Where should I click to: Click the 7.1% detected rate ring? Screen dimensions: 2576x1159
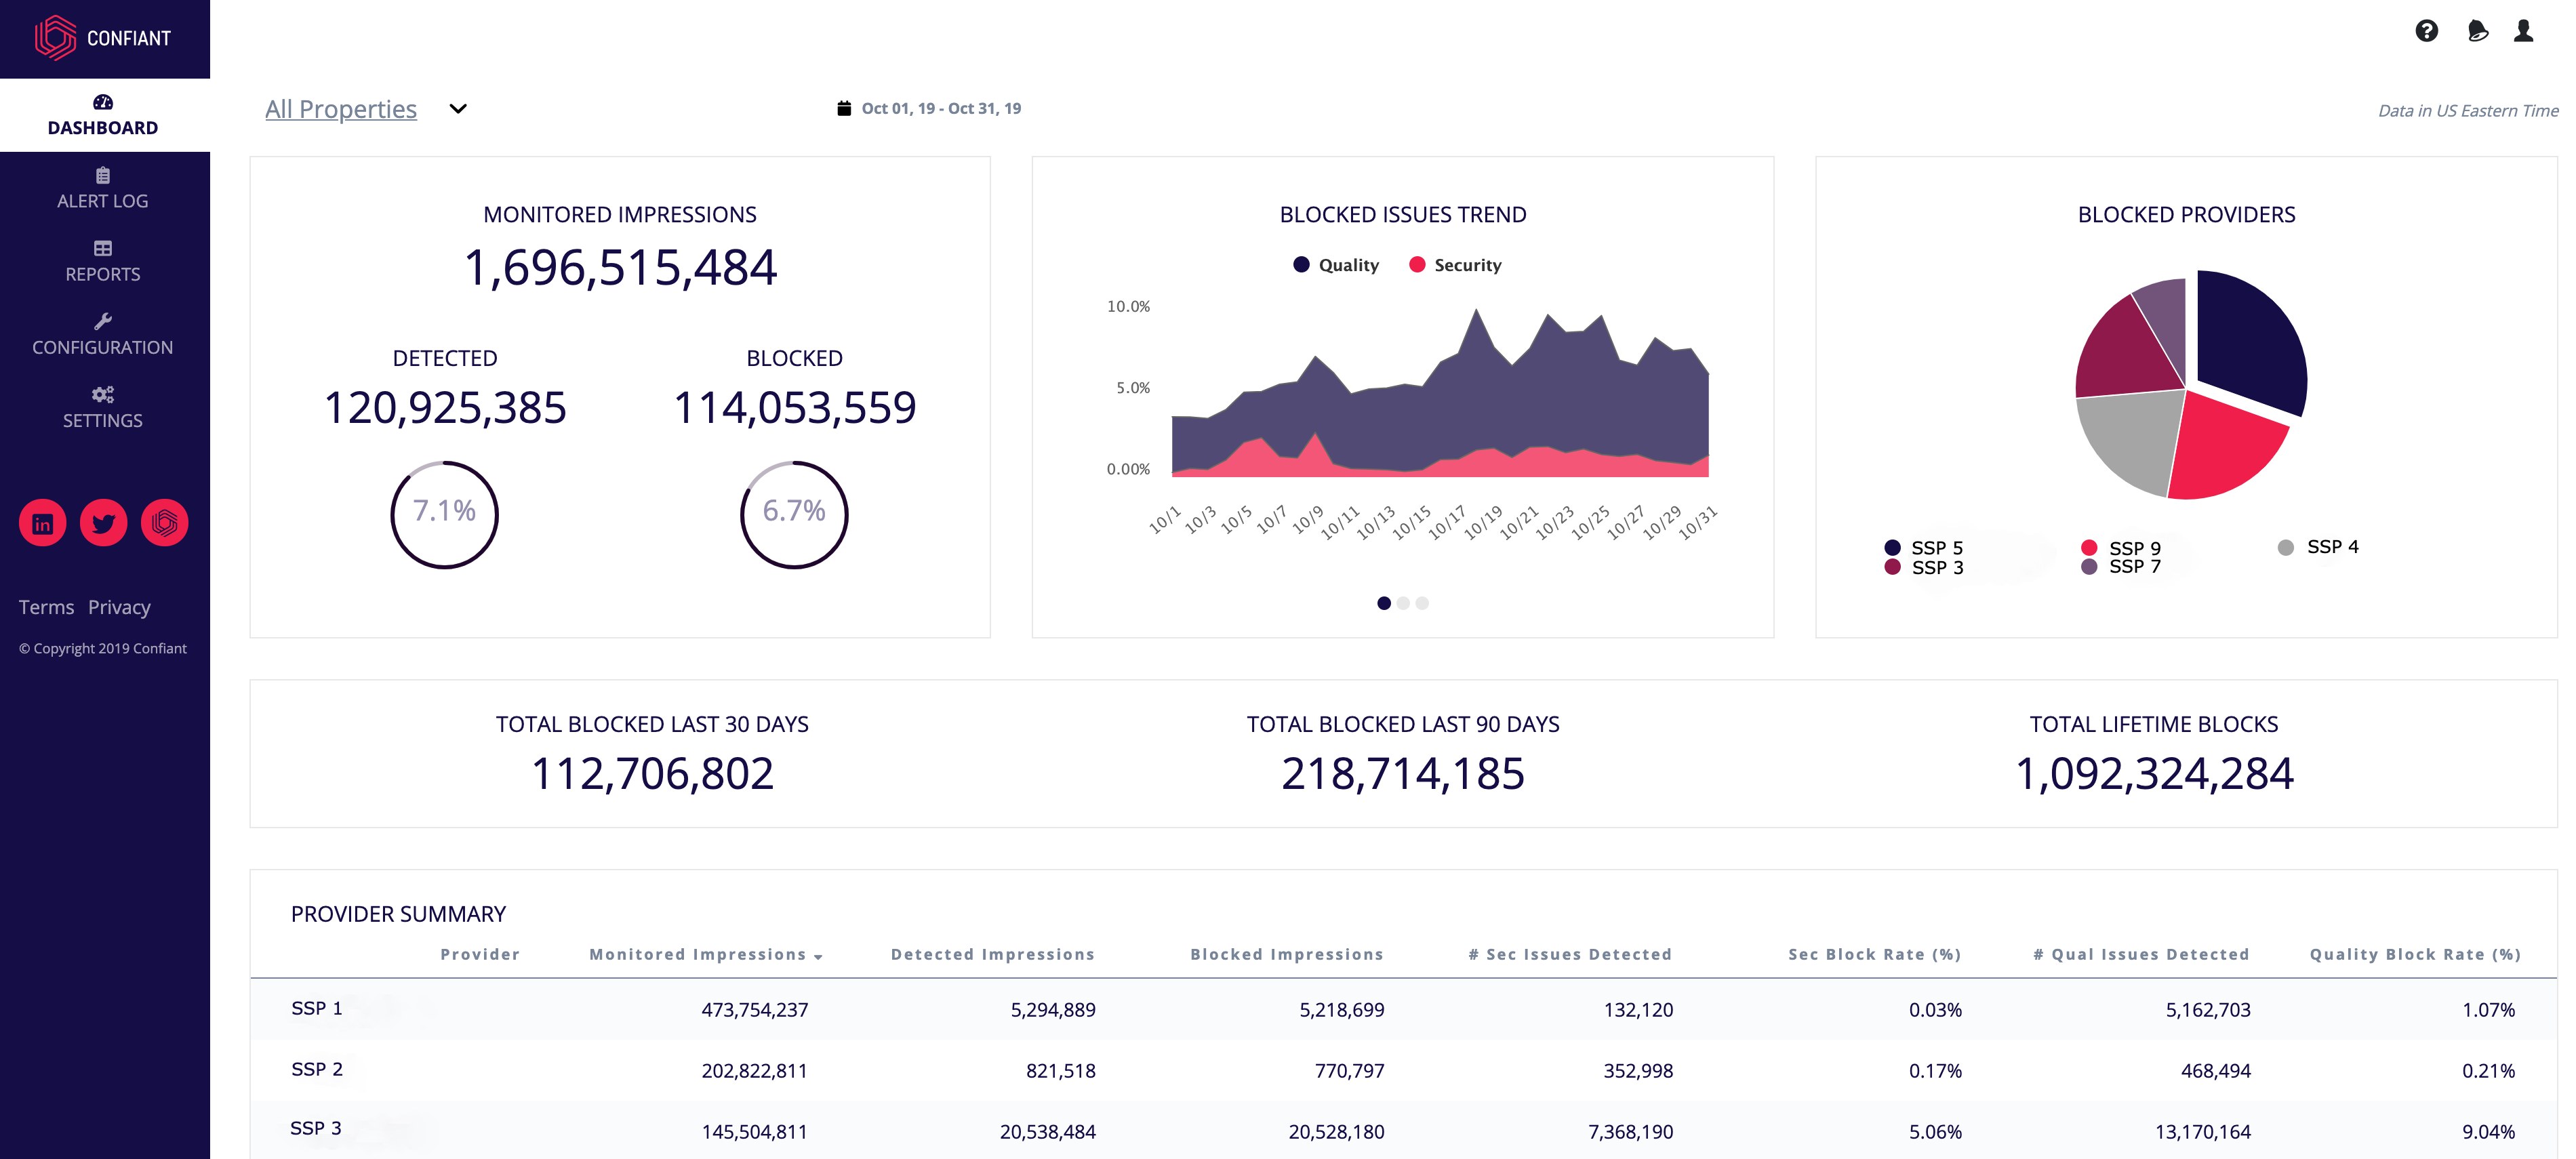pyautogui.click(x=444, y=515)
